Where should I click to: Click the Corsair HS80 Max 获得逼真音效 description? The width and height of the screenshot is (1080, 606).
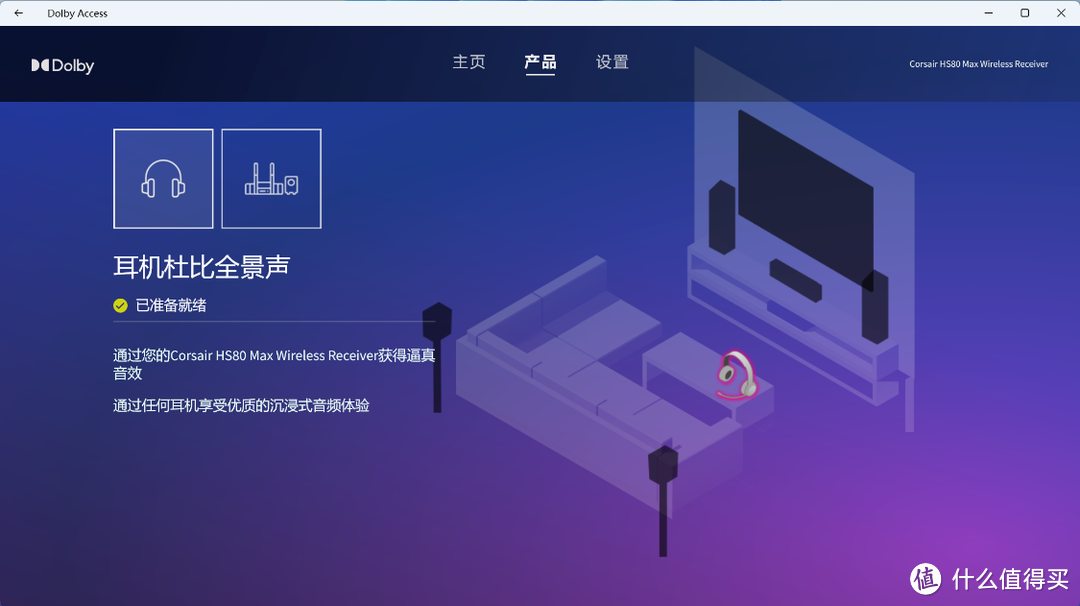click(x=274, y=364)
